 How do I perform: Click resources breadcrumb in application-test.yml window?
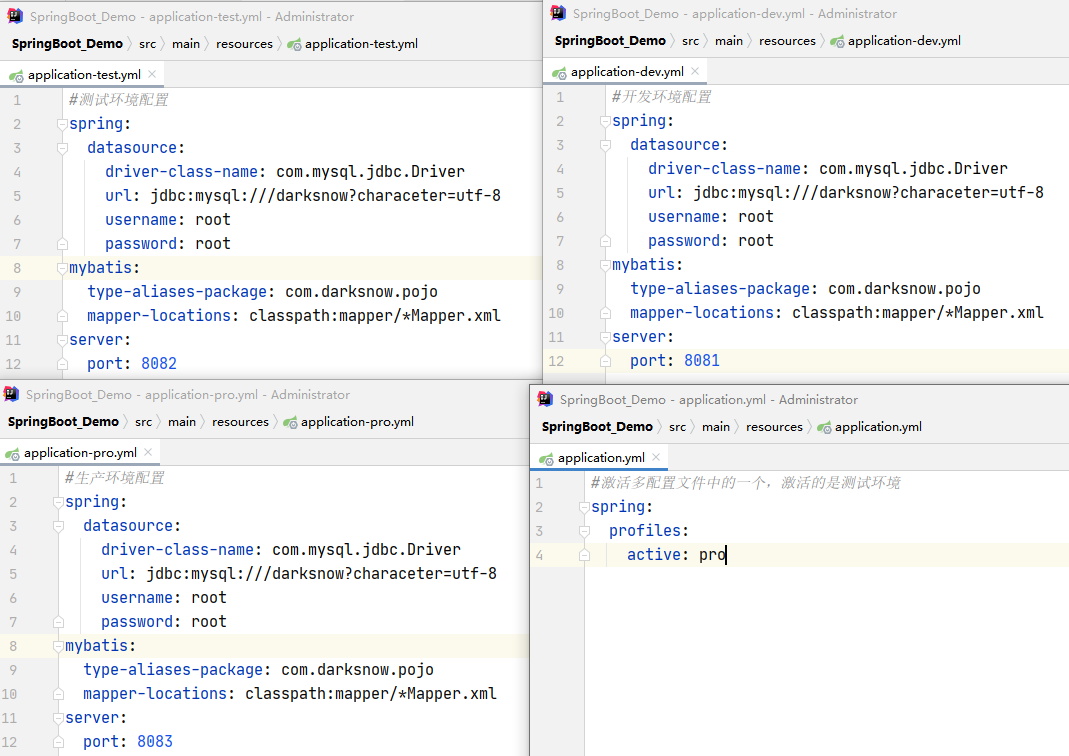point(244,44)
